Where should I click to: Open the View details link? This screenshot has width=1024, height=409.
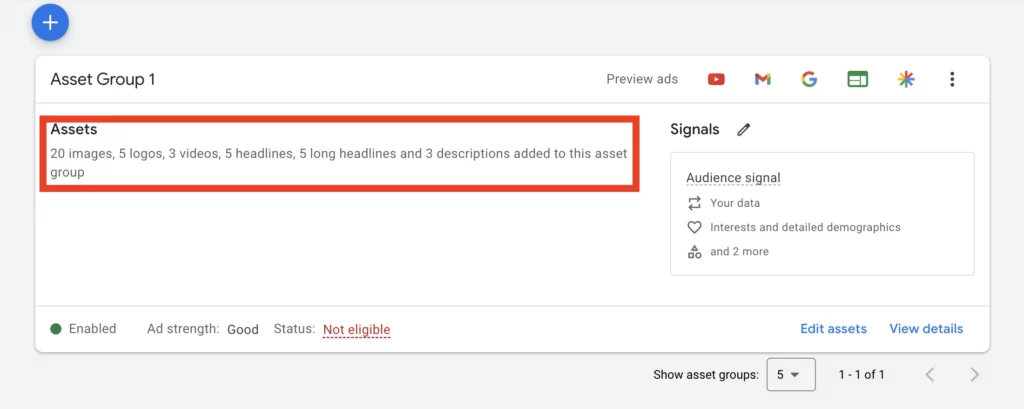click(926, 329)
